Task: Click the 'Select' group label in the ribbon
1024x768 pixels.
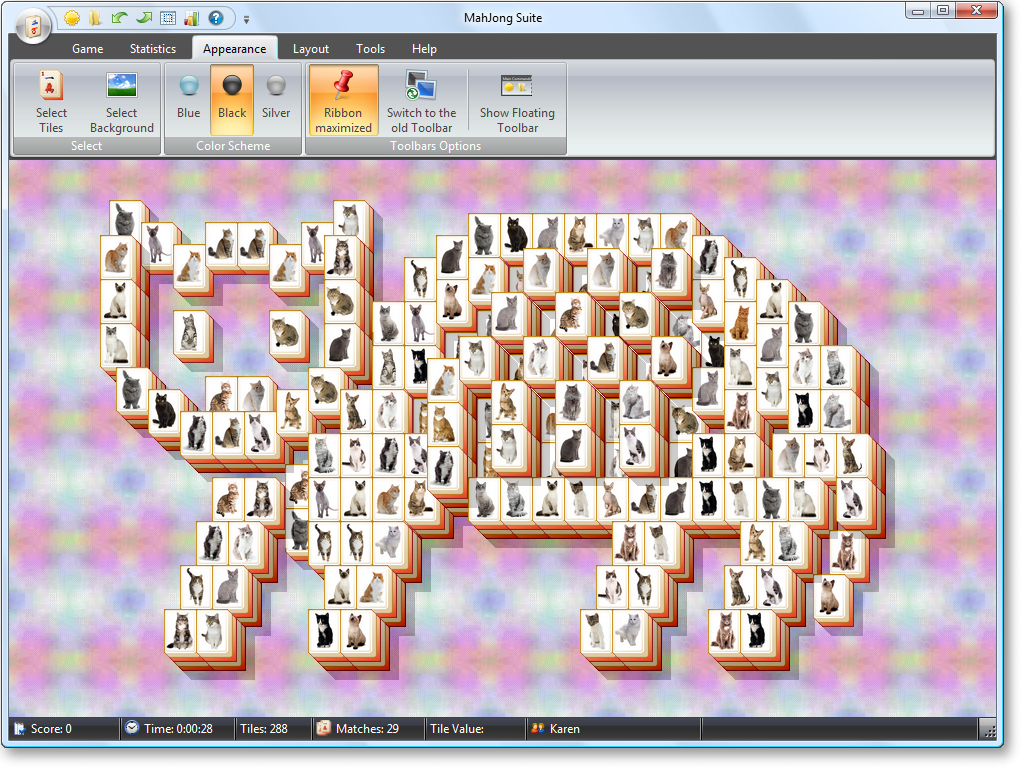Action: pyautogui.click(x=86, y=146)
